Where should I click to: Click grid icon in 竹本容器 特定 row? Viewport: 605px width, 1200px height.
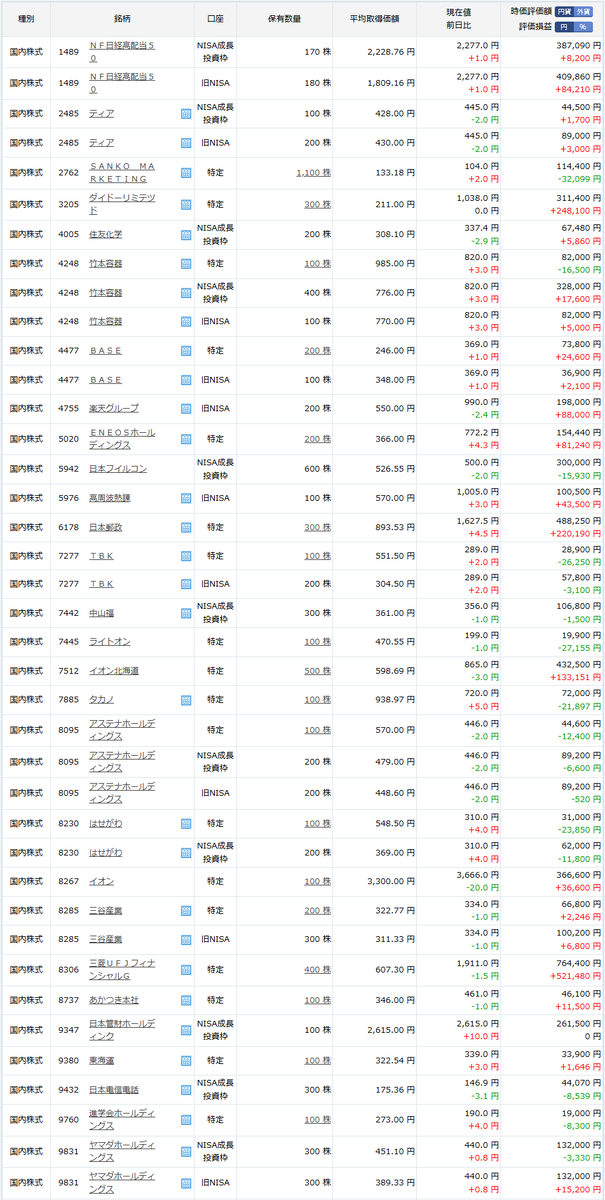click(x=186, y=263)
